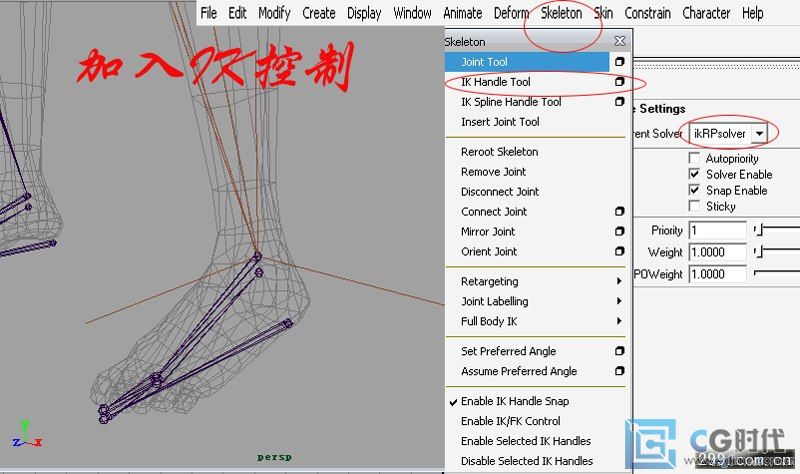Open the Window menu

coord(412,13)
